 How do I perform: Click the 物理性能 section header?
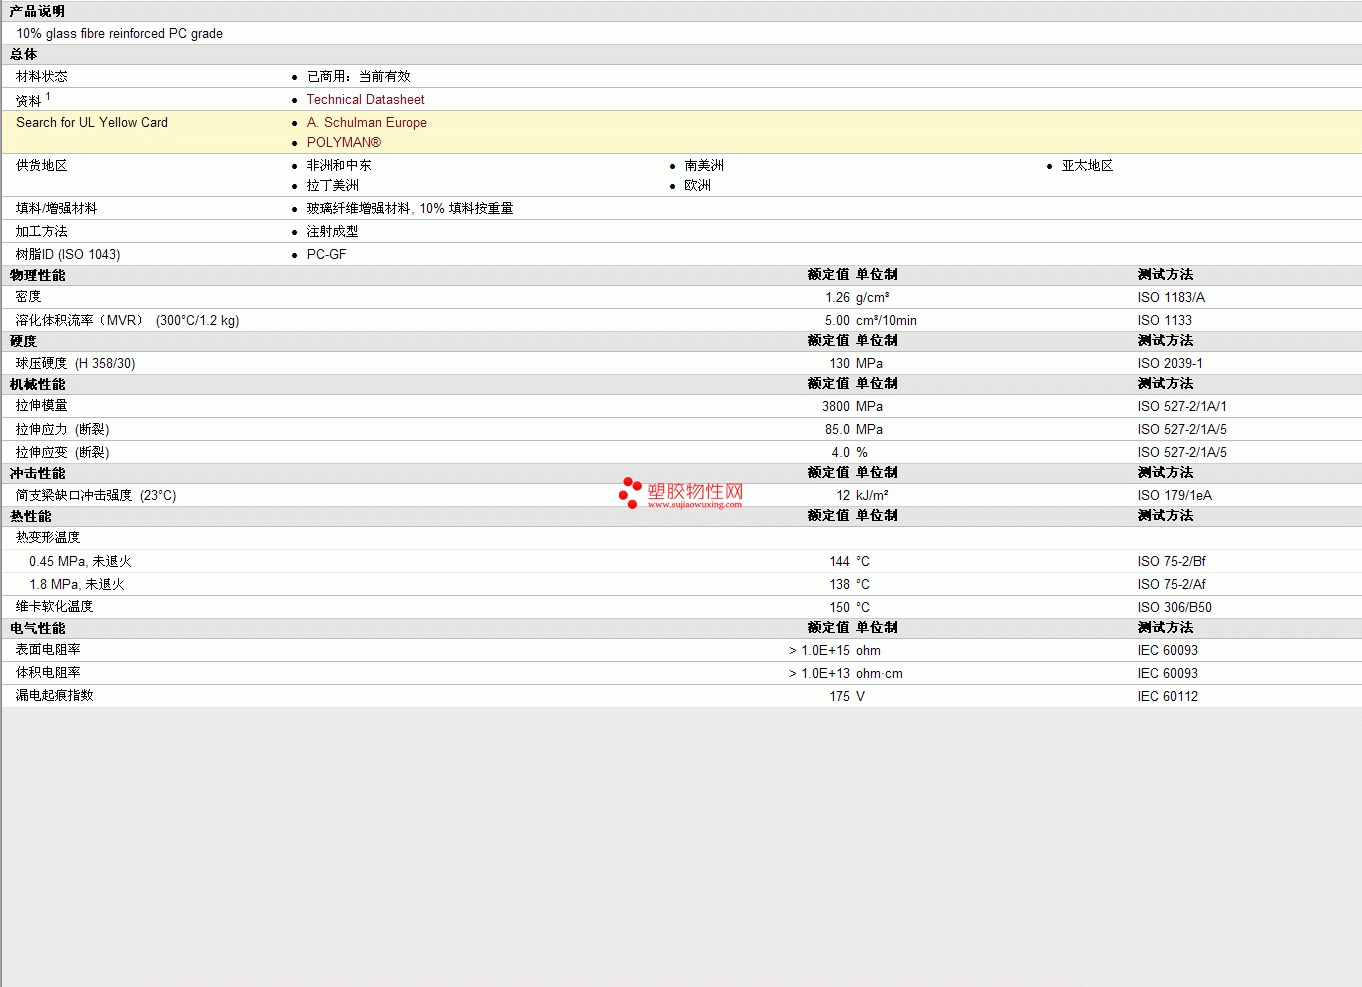coord(38,276)
